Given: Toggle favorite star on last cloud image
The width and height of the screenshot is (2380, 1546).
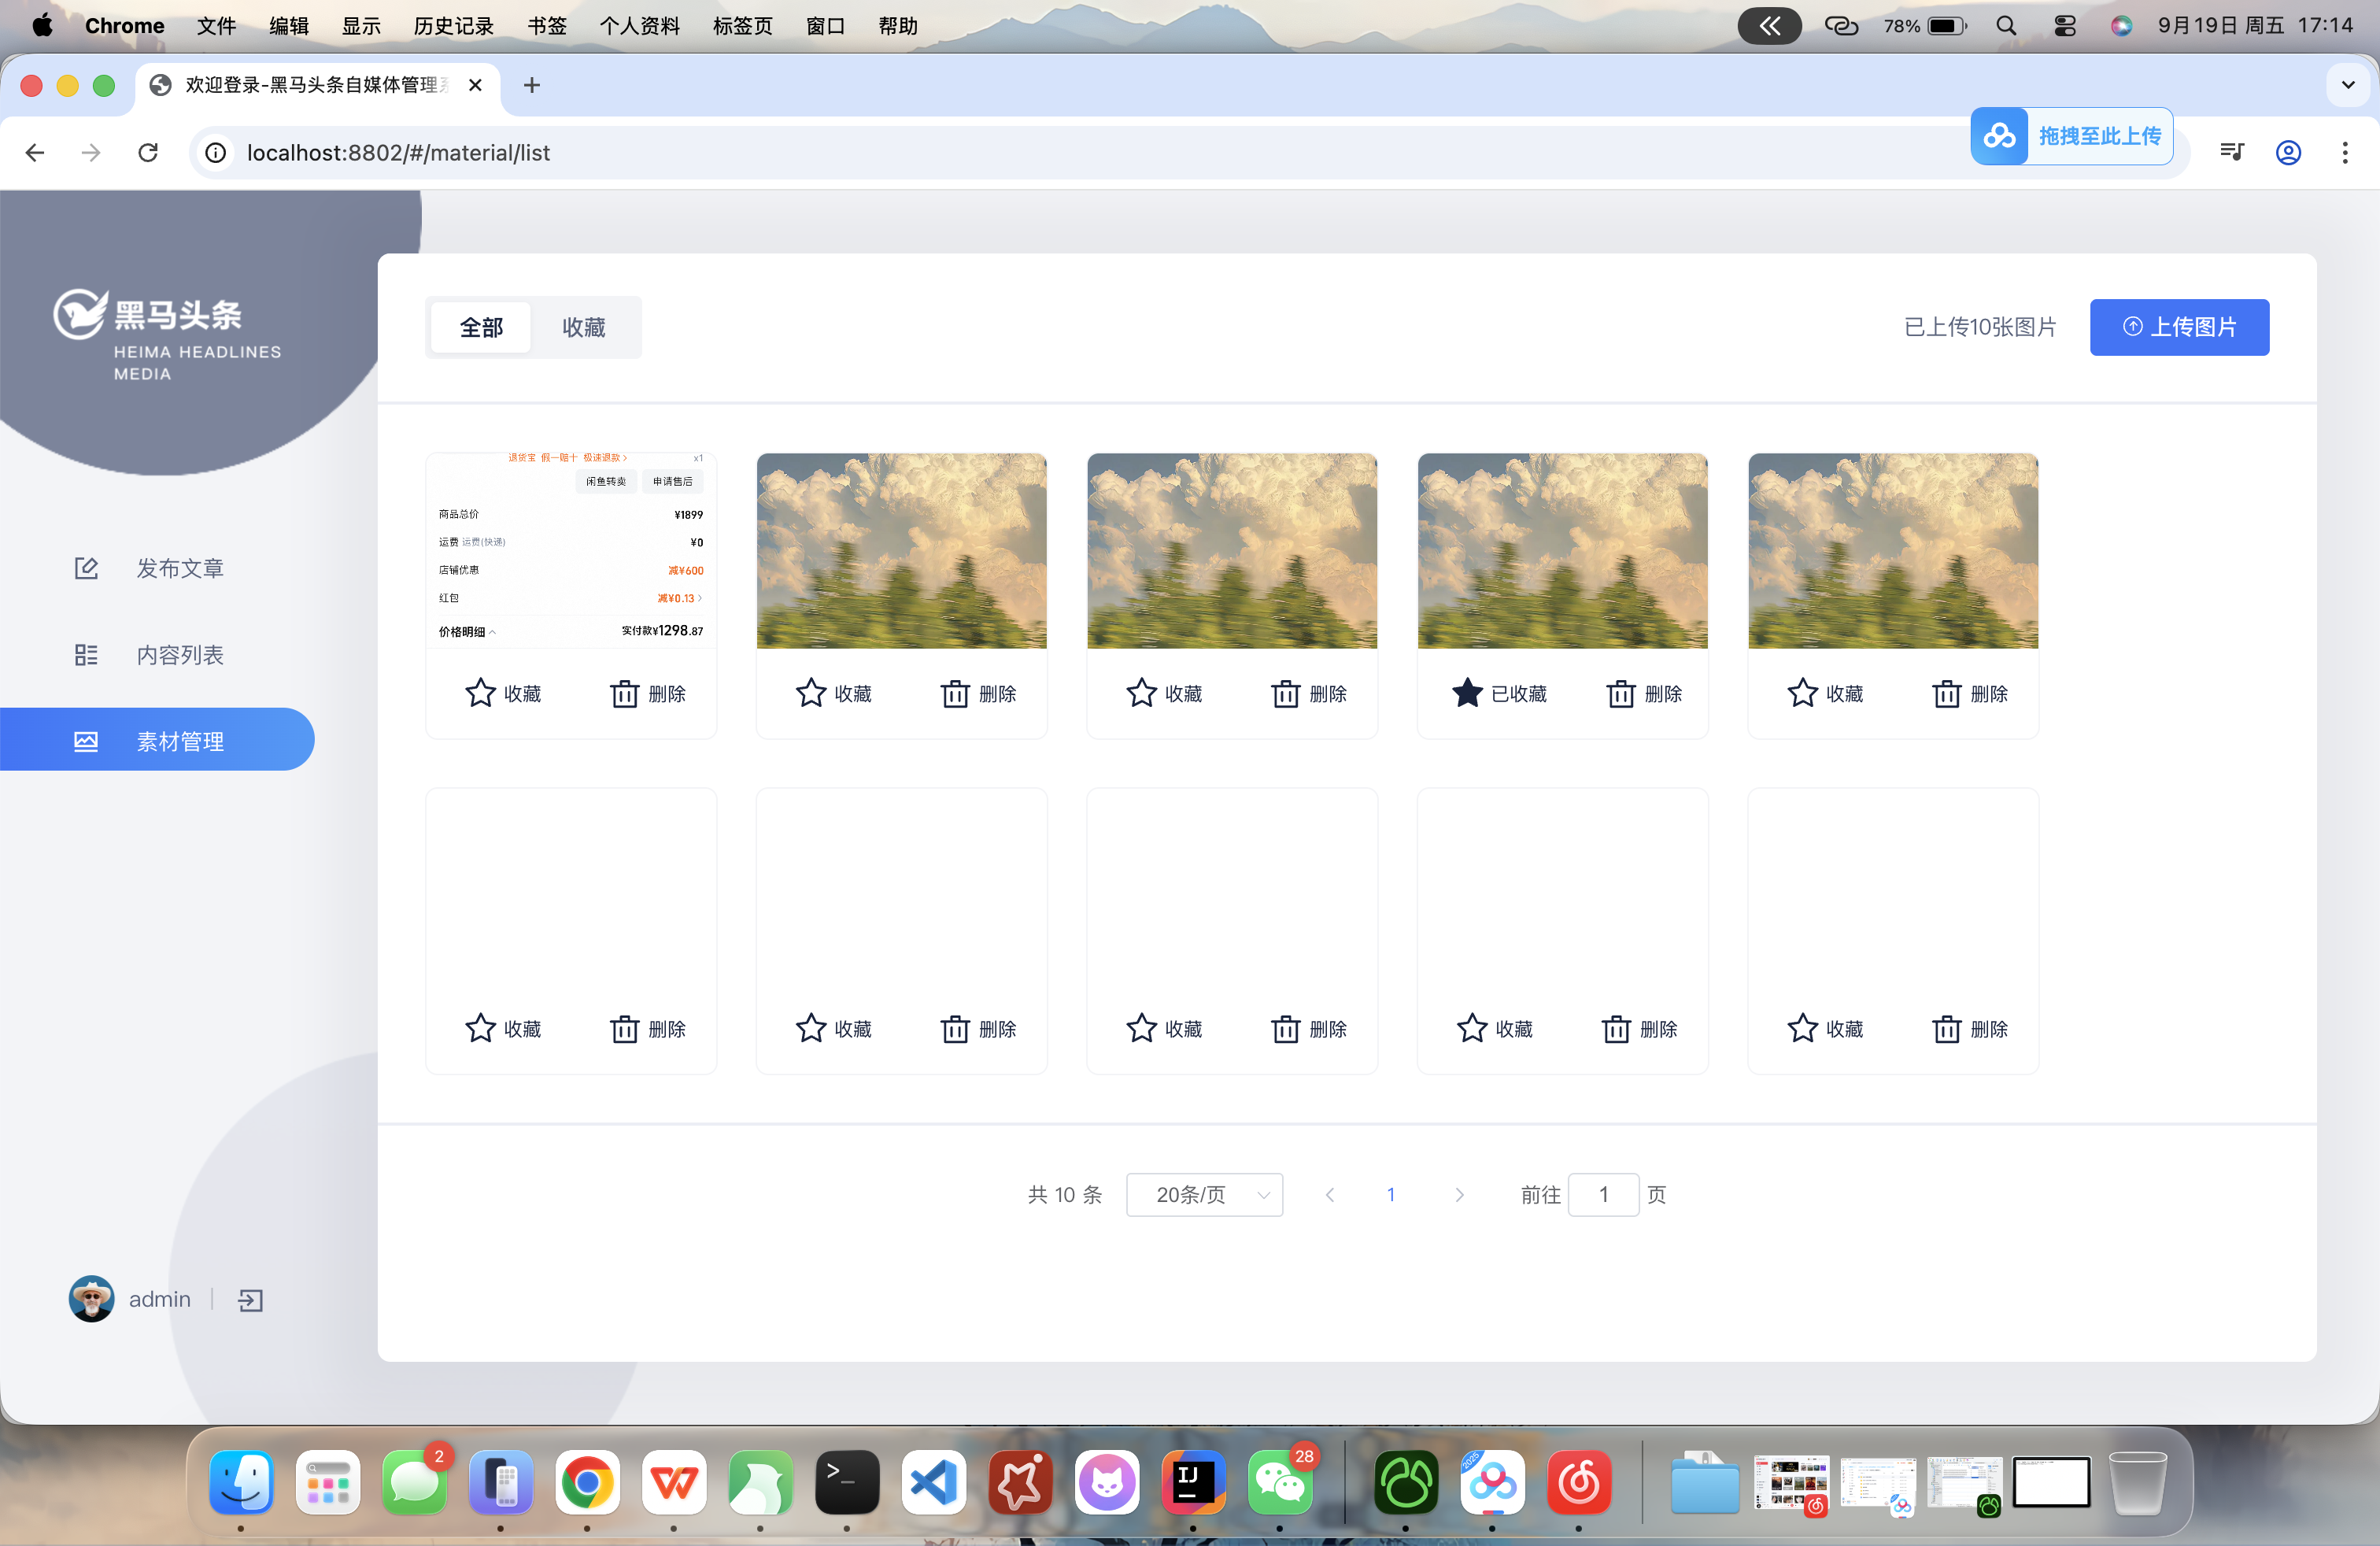Looking at the screenshot, I should click(1802, 693).
